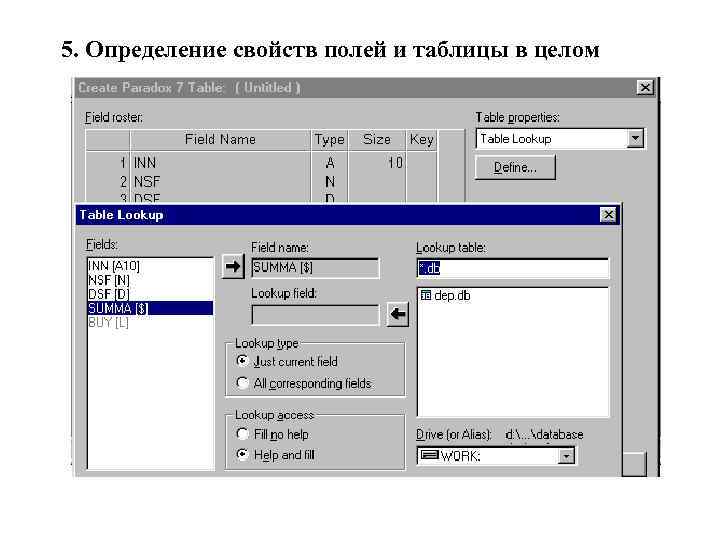Click the Key column header
Viewport: 720px width, 540px height.
422,139
